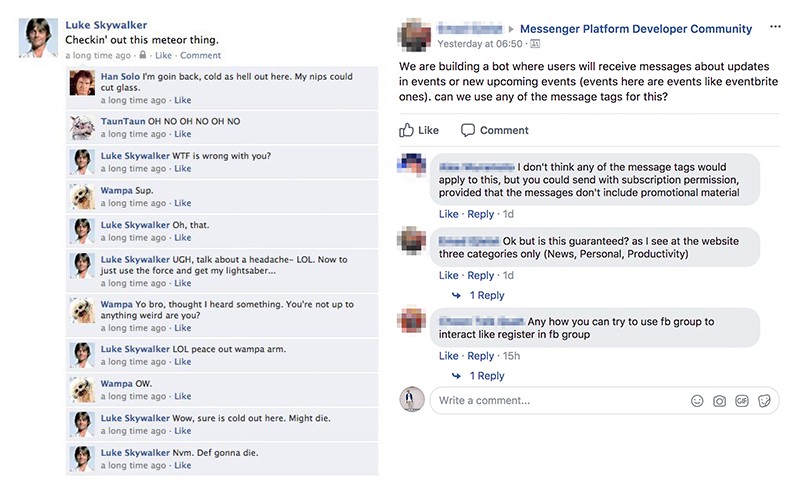
Task: Click the thumbs-up Like icon on the post
Action: click(407, 130)
